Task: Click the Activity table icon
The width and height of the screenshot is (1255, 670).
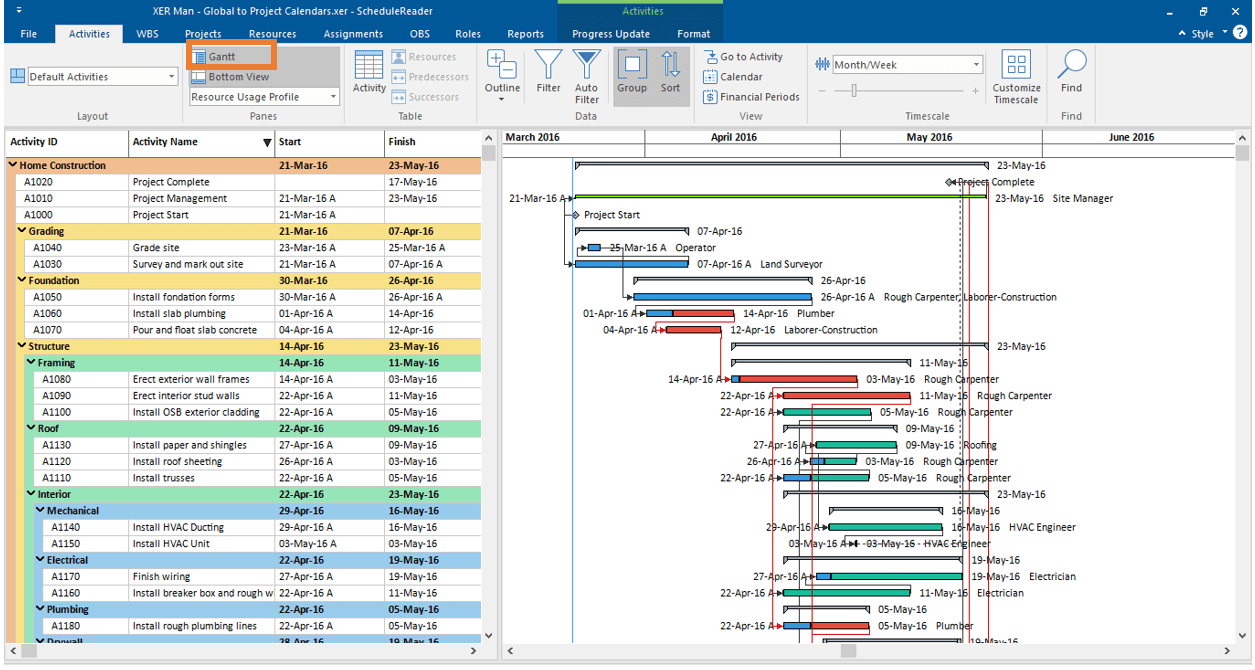Action: point(369,73)
